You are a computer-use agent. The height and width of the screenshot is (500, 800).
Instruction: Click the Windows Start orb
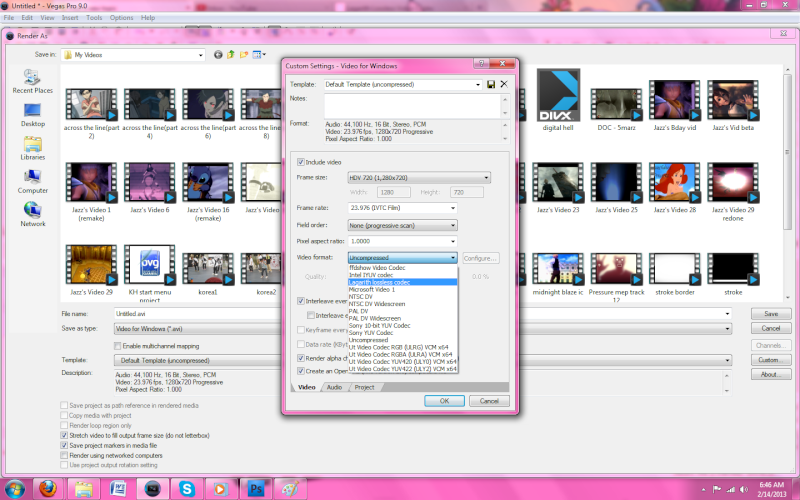pyautogui.click(x=15, y=489)
